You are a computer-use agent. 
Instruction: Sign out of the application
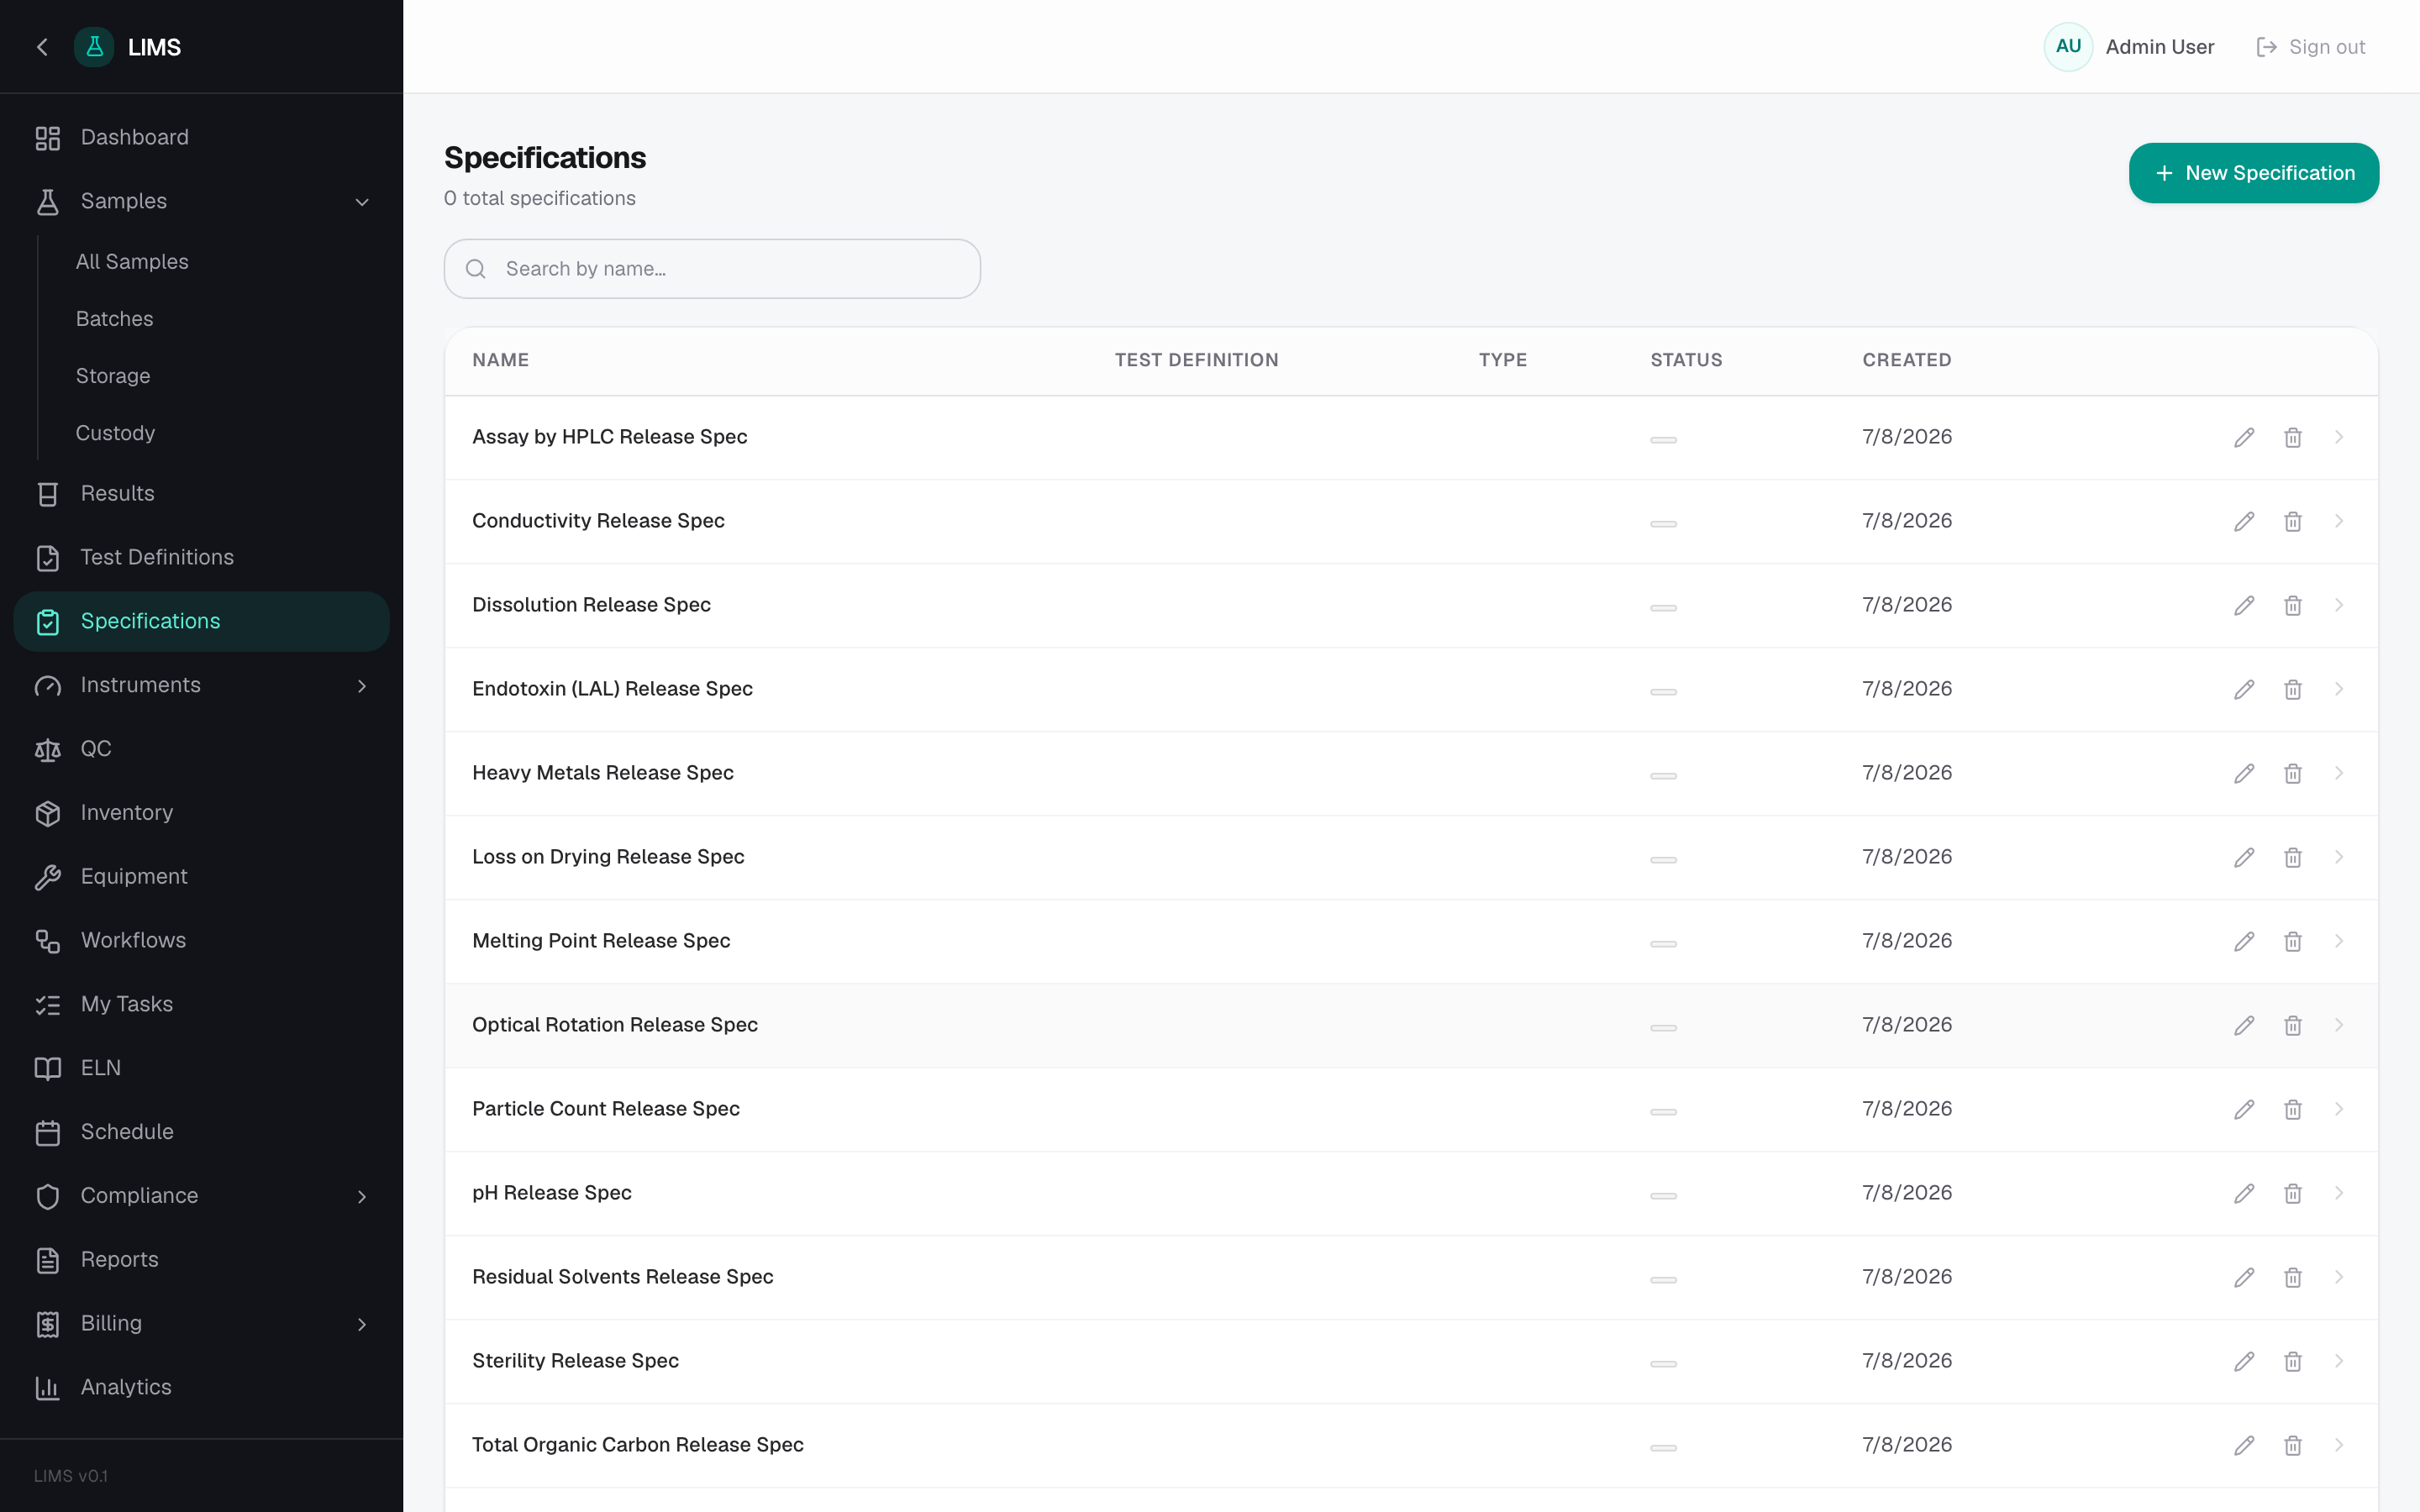[2310, 47]
